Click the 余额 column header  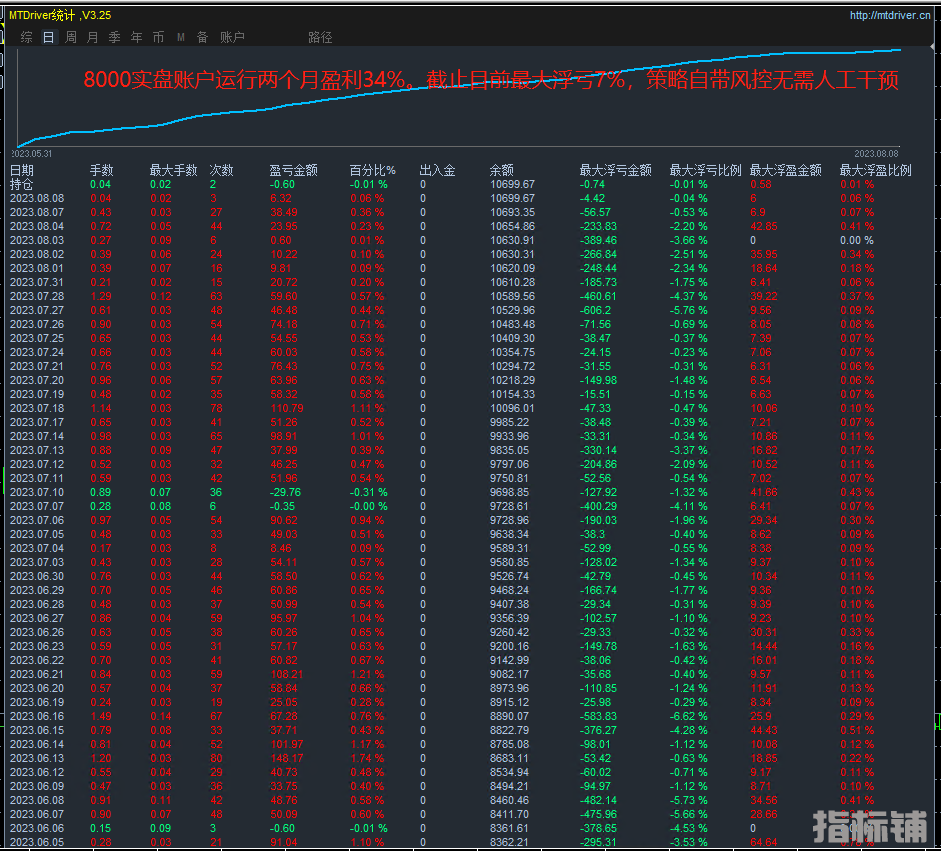pyautogui.click(x=502, y=170)
